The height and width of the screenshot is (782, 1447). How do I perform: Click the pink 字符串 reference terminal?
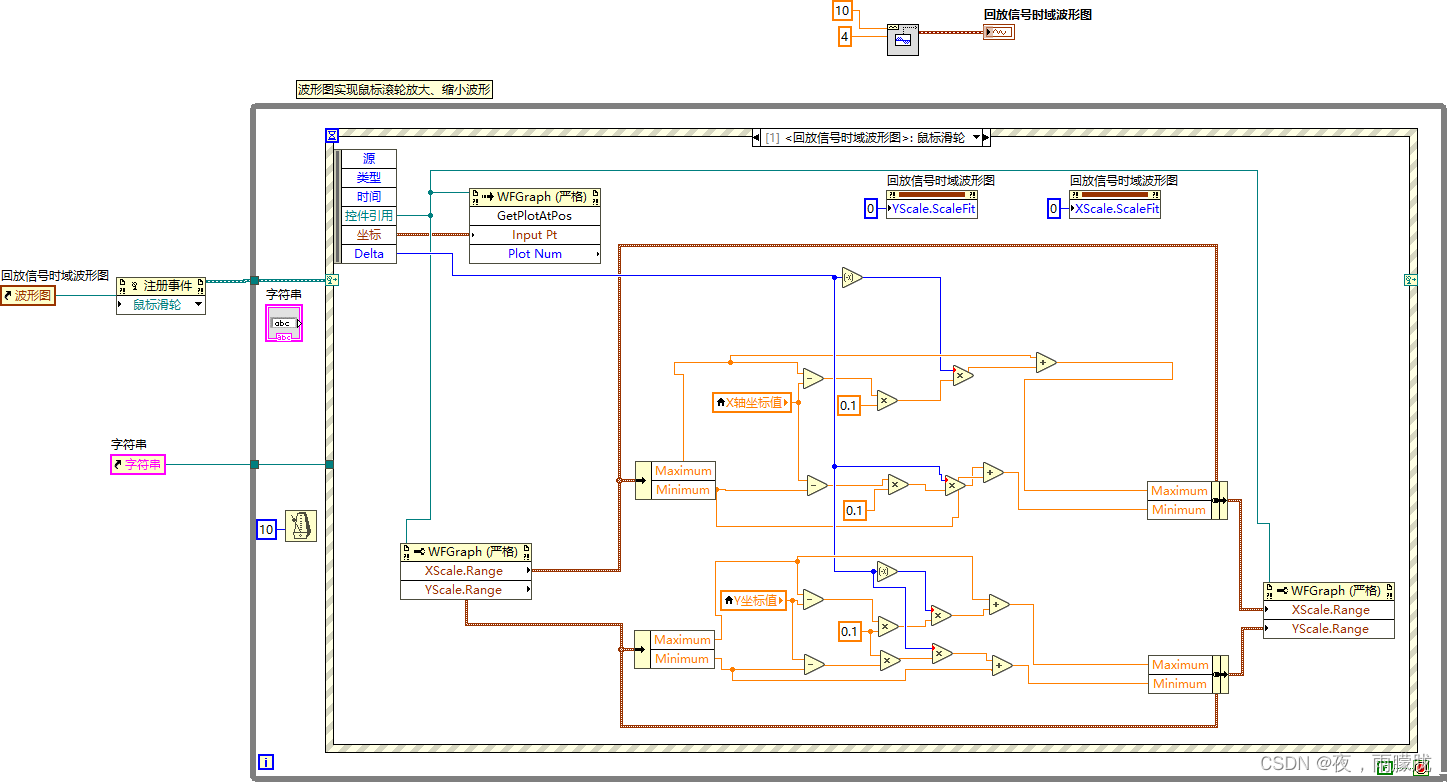tap(138, 464)
